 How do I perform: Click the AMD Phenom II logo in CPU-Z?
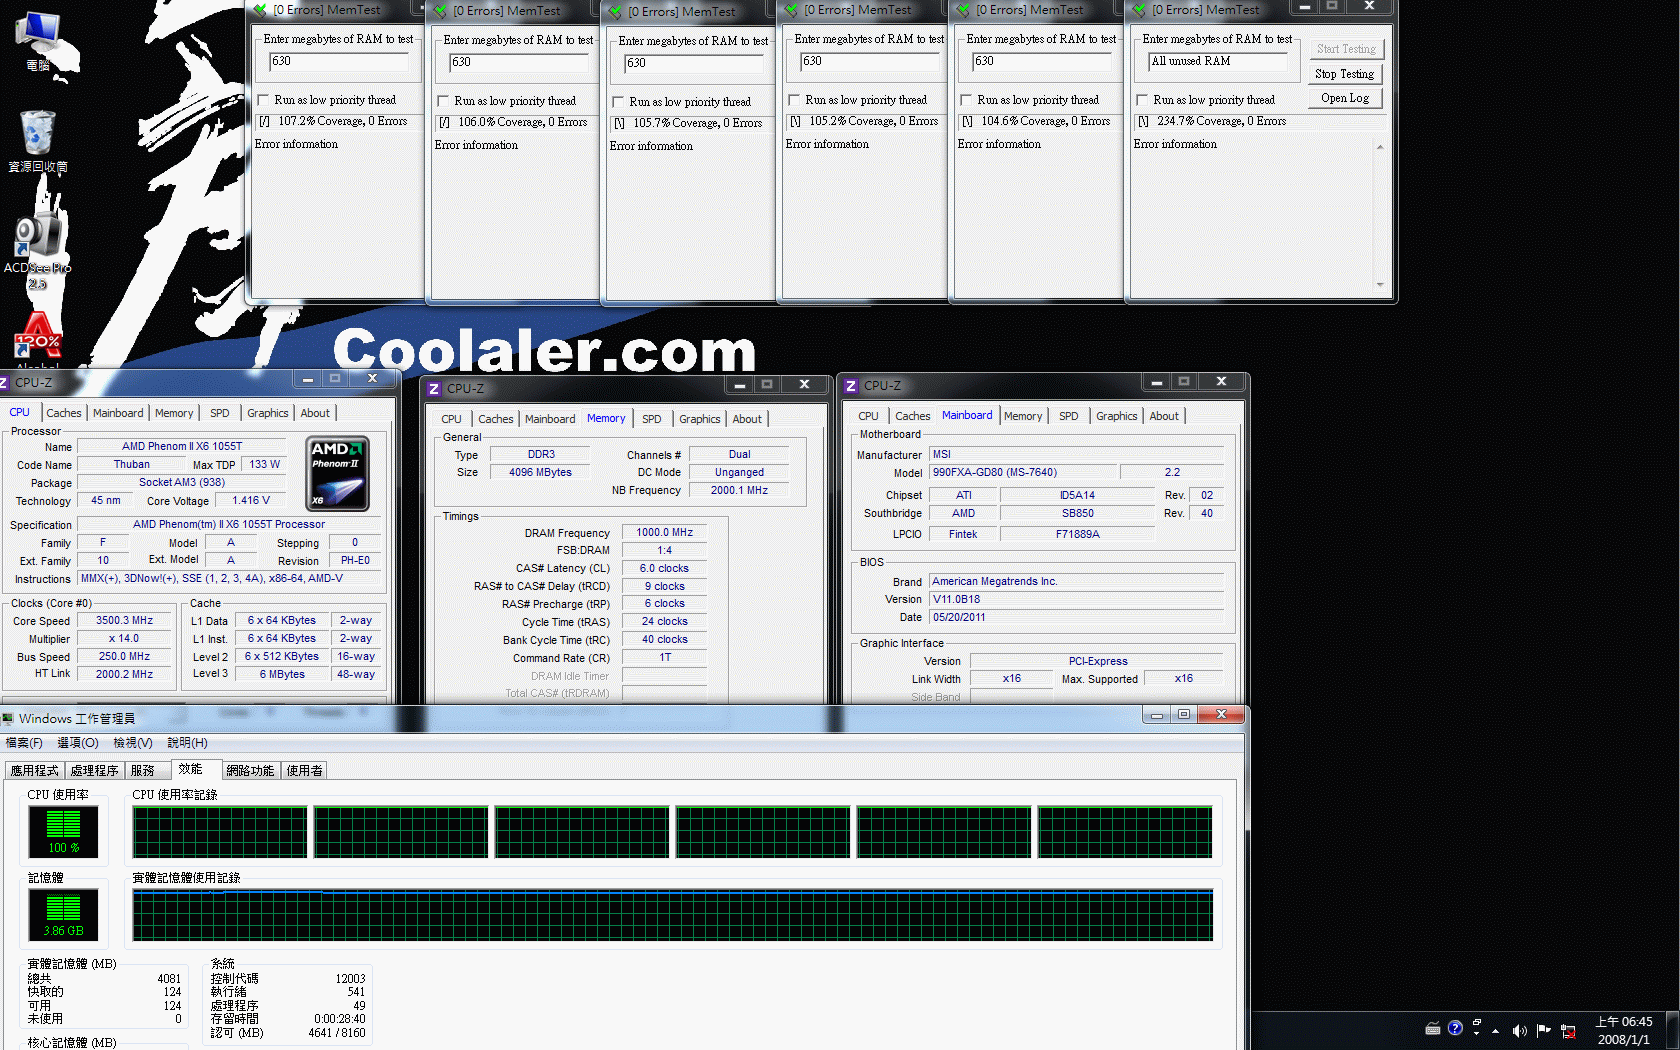point(337,473)
